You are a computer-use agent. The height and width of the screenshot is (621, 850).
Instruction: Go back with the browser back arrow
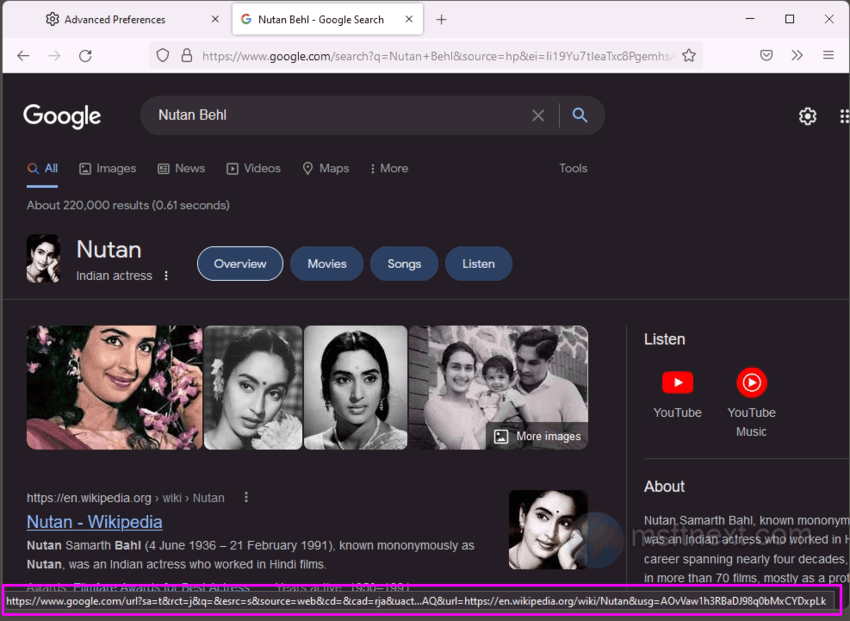(x=23, y=55)
